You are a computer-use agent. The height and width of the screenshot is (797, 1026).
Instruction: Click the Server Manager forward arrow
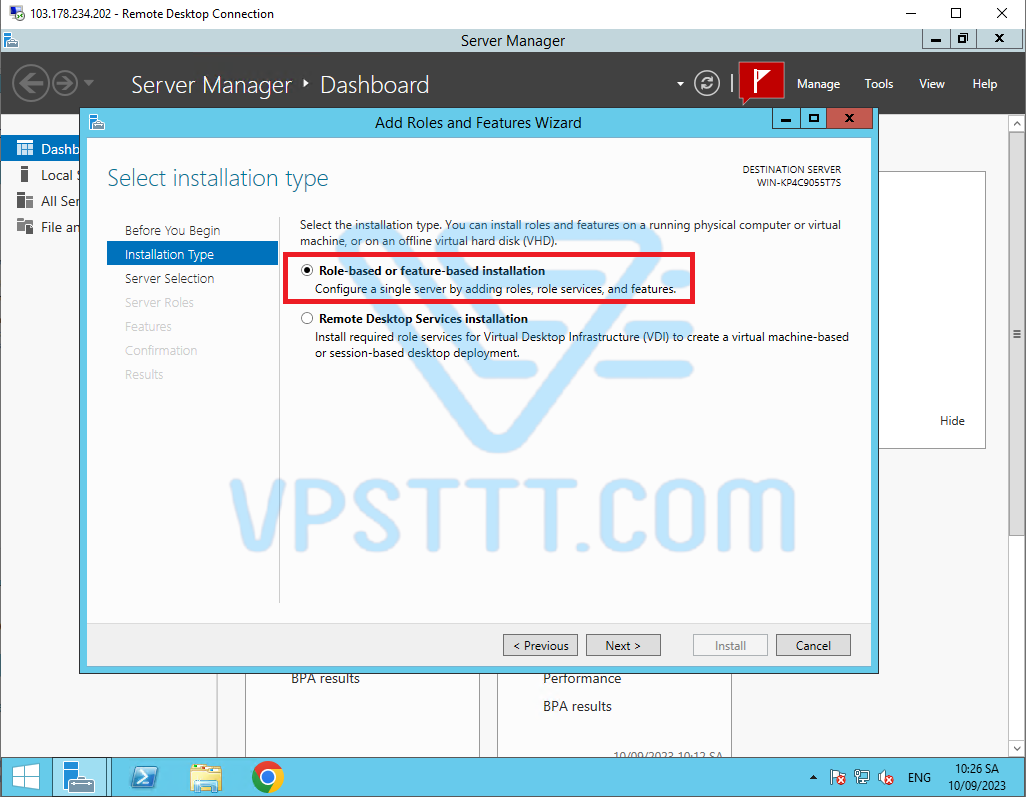coord(65,84)
